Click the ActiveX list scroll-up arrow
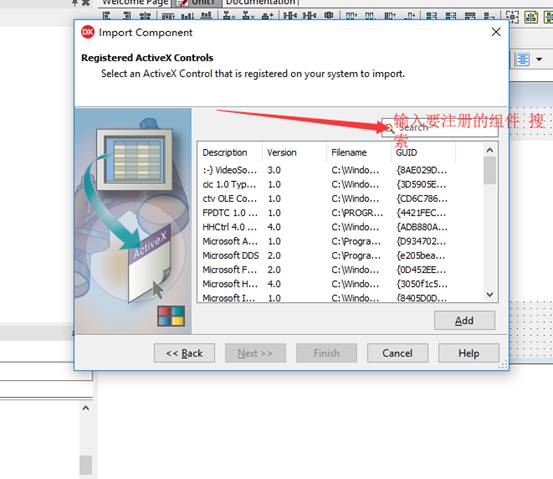The image size is (553, 479). [490, 150]
